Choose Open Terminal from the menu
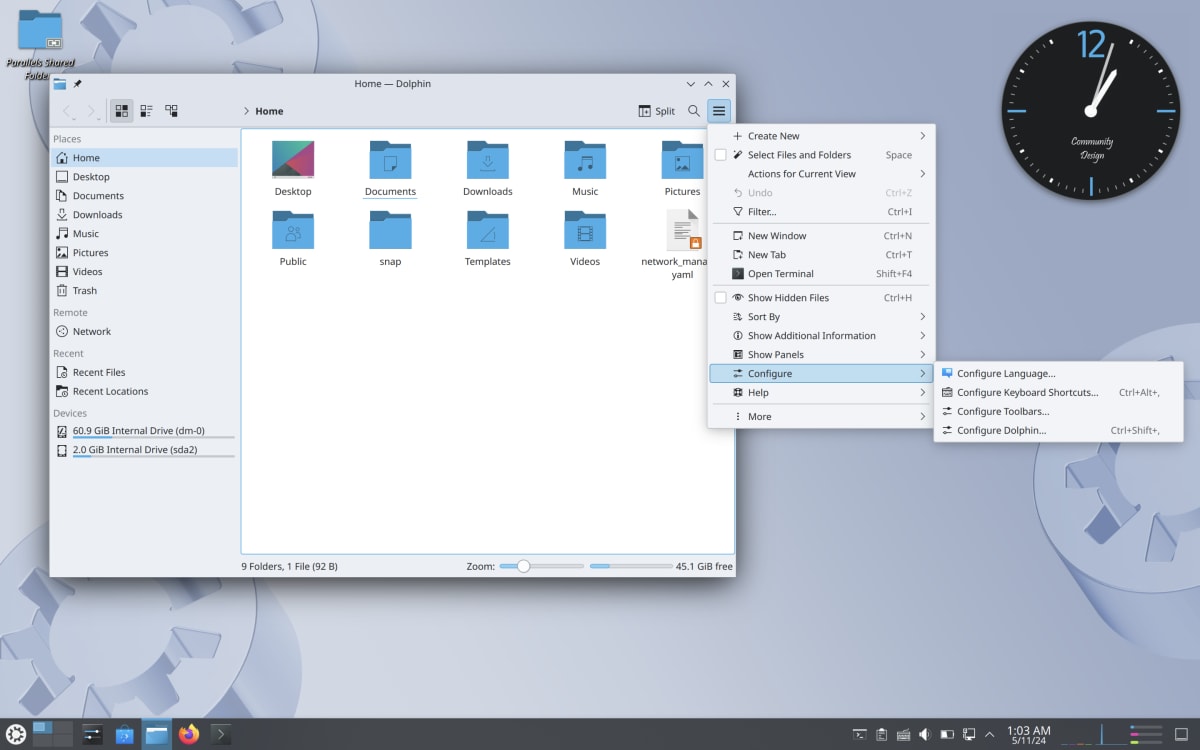Image resolution: width=1200 pixels, height=750 pixels. 821,274
